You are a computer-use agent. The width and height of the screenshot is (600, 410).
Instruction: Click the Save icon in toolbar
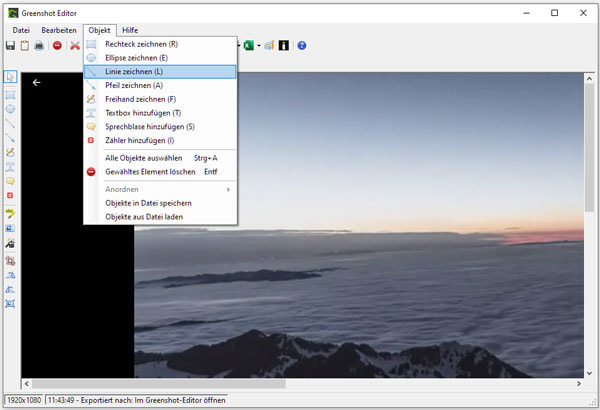tap(10, 46)
